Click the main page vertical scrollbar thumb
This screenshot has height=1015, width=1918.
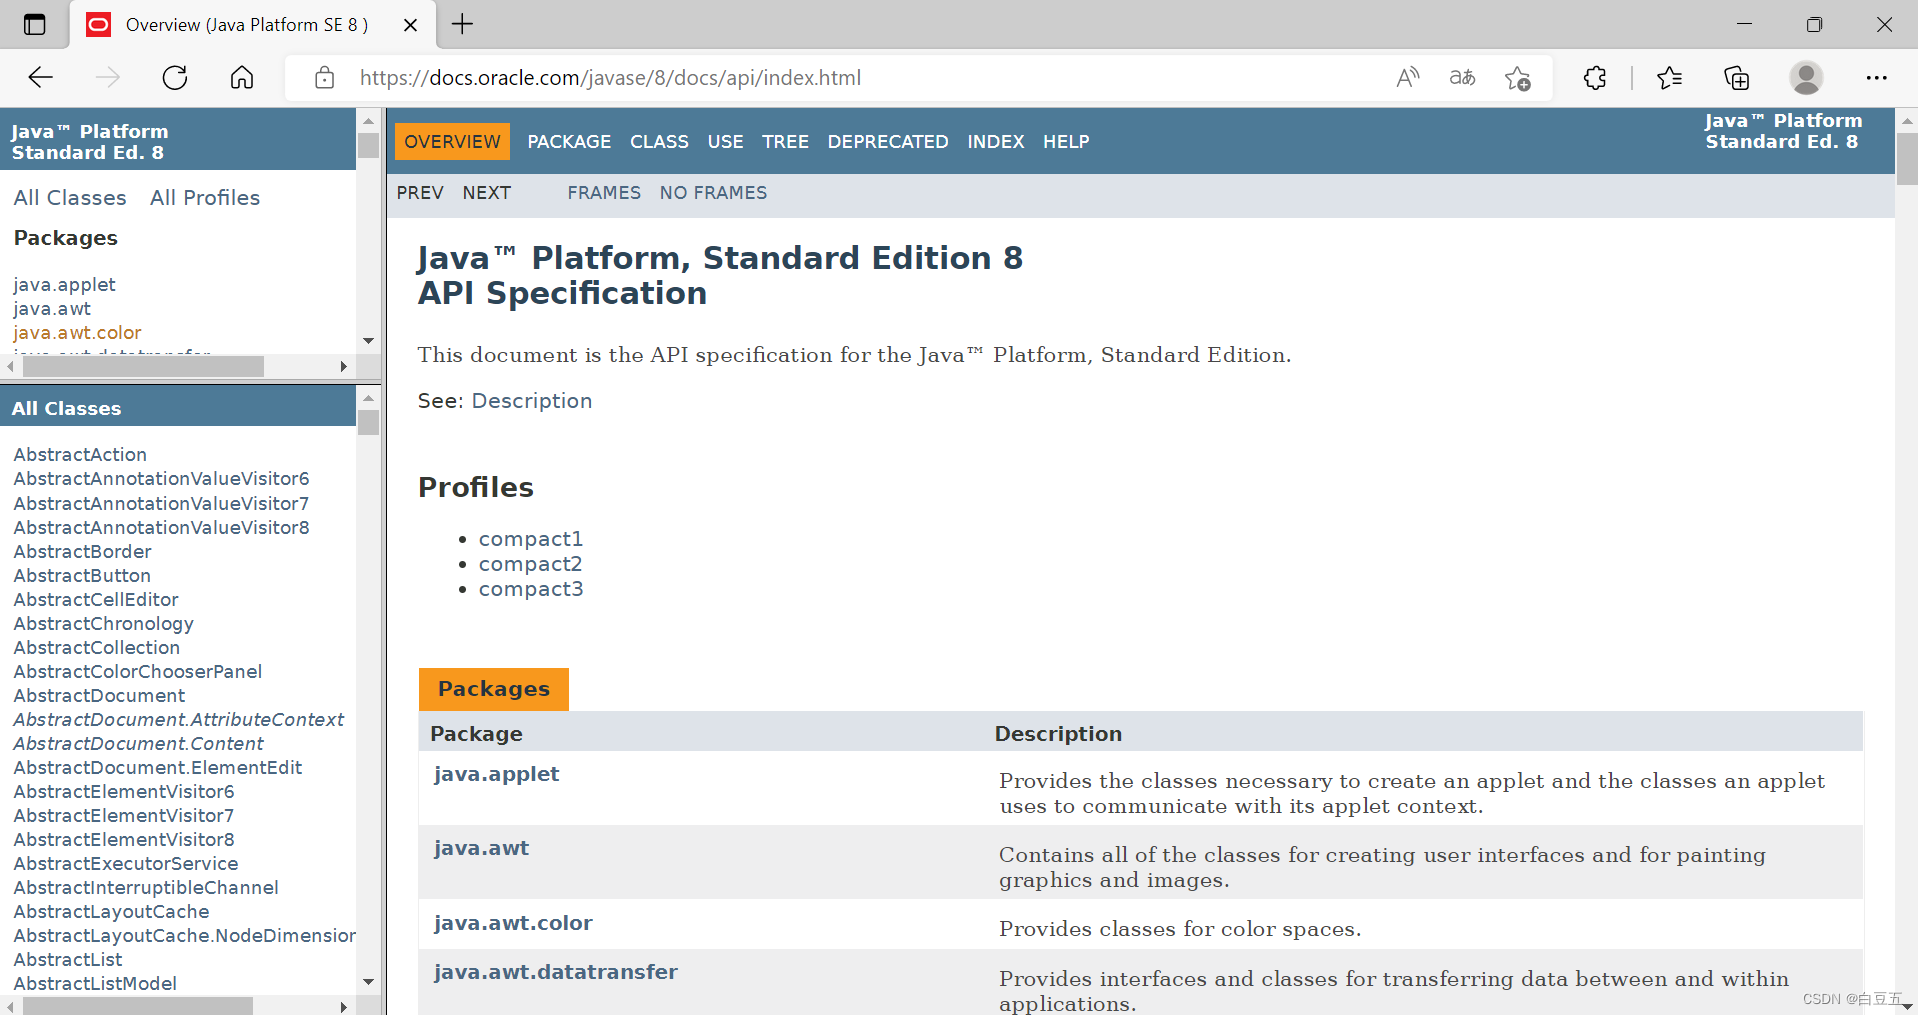(1907, 160)
